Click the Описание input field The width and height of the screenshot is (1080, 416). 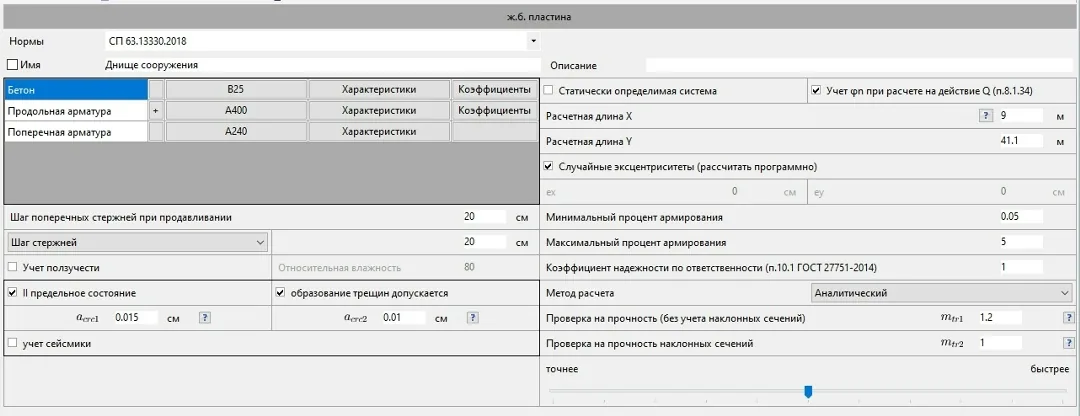click(859, 65)
